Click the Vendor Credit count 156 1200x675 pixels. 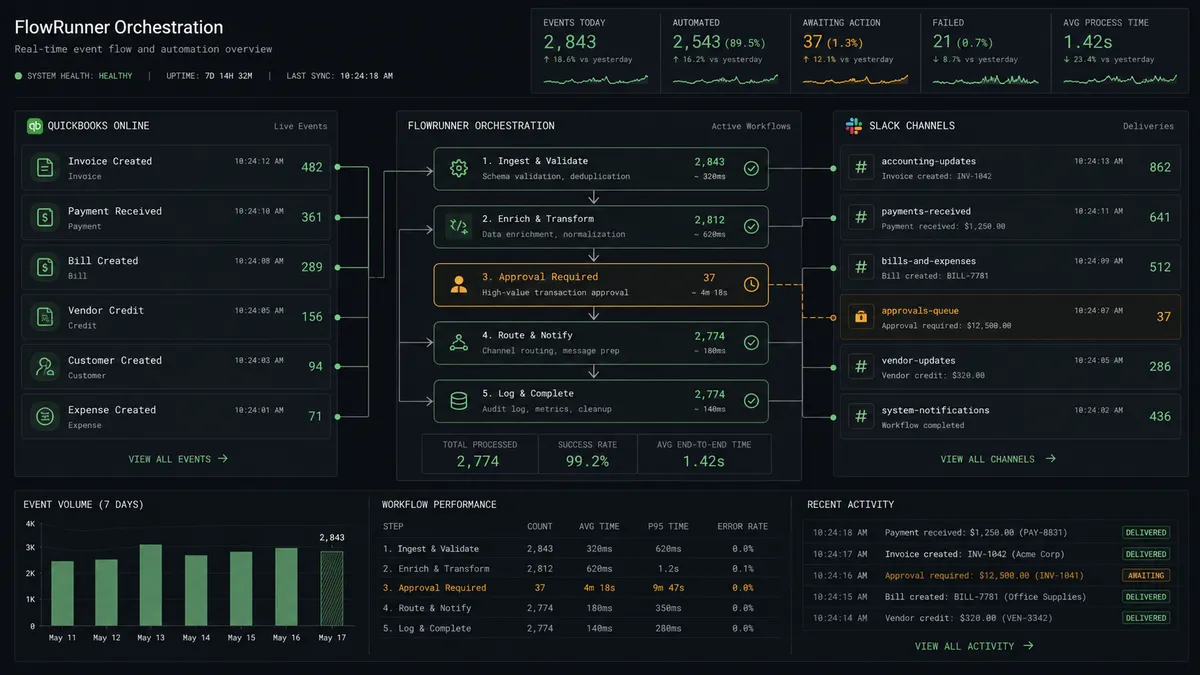[x=312, y=316]
